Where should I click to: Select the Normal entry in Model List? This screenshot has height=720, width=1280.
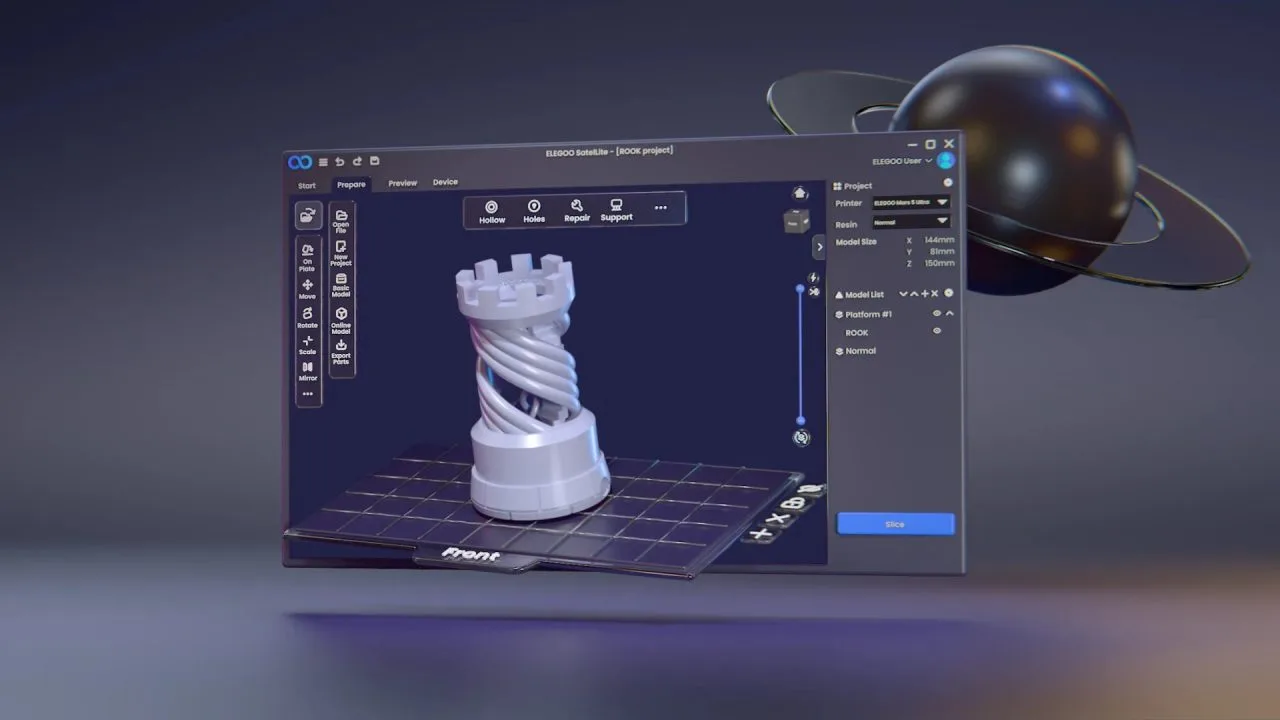click(x=856, y=351)
